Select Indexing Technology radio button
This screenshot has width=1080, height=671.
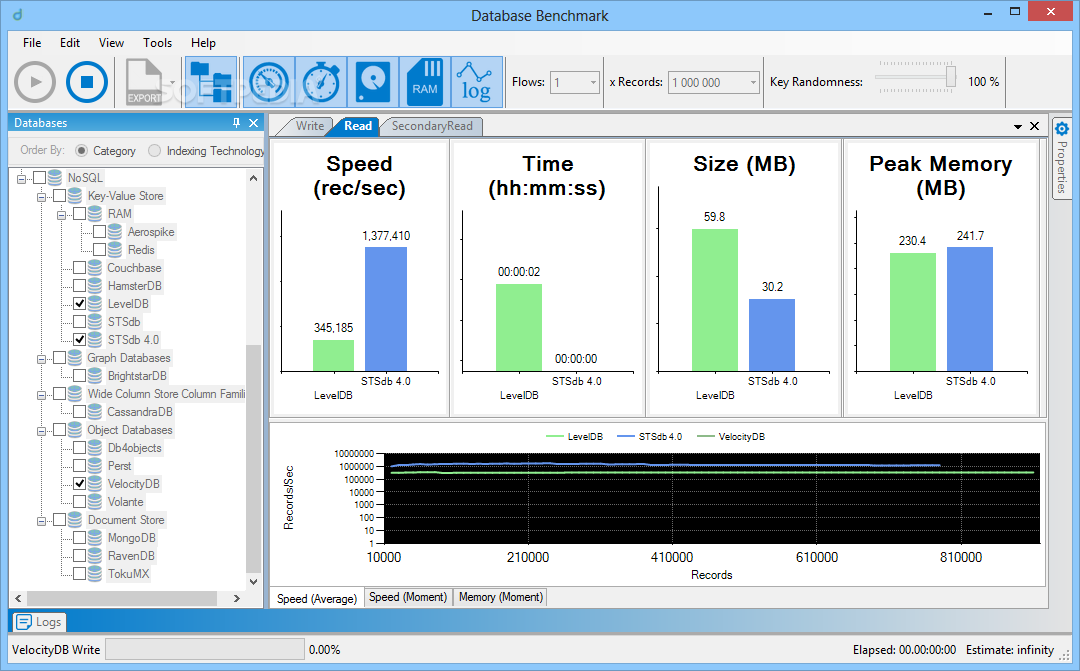click(x=155, y=150)
